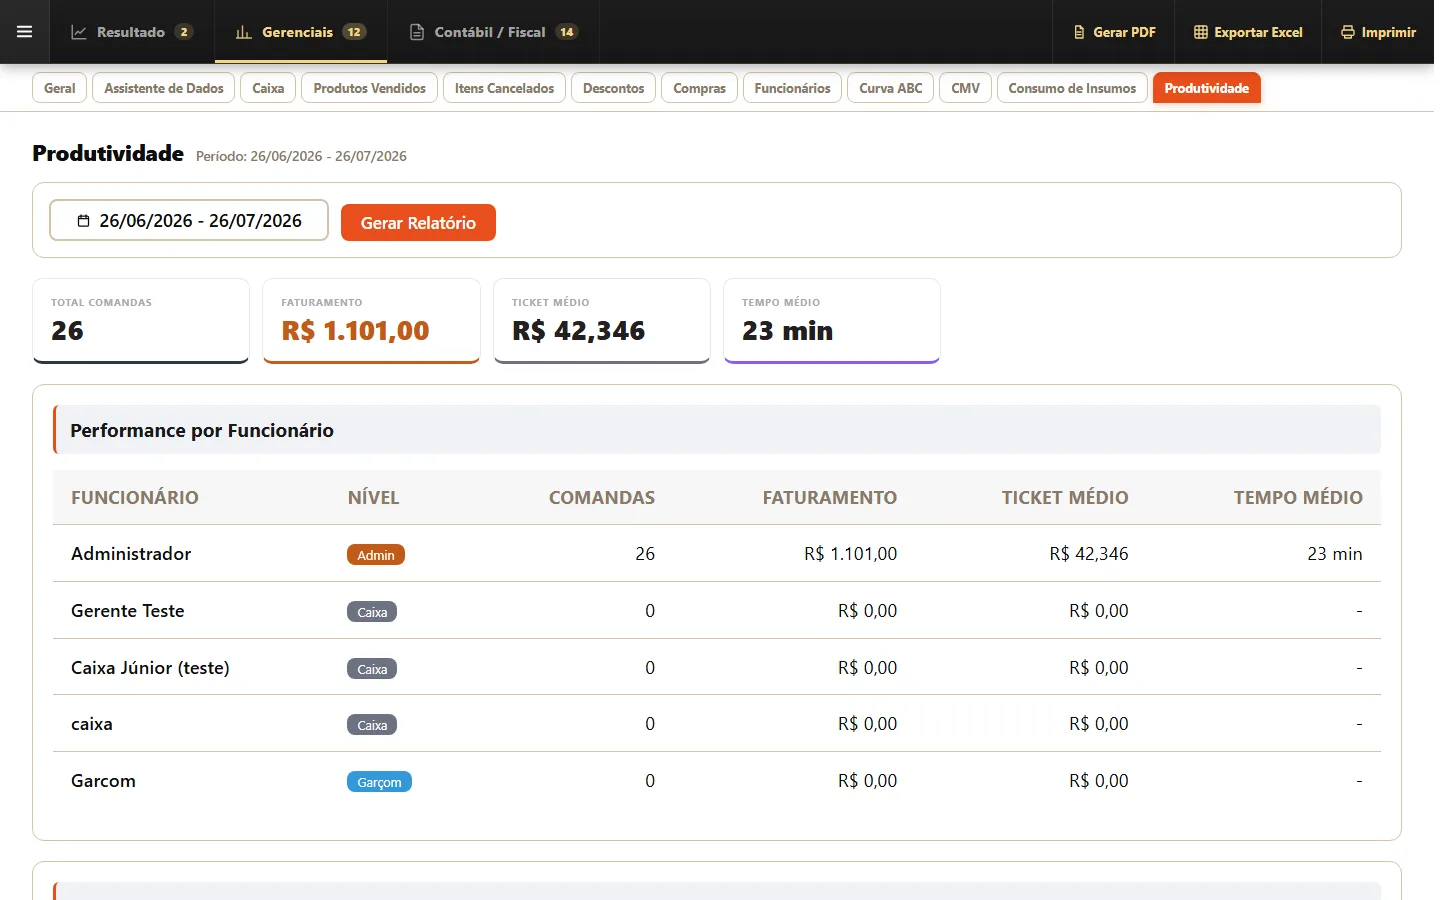Click Administrador's 23 min tempo médio value
This screenshot has width=1440, height=900.
click(x=1335, y=554)
